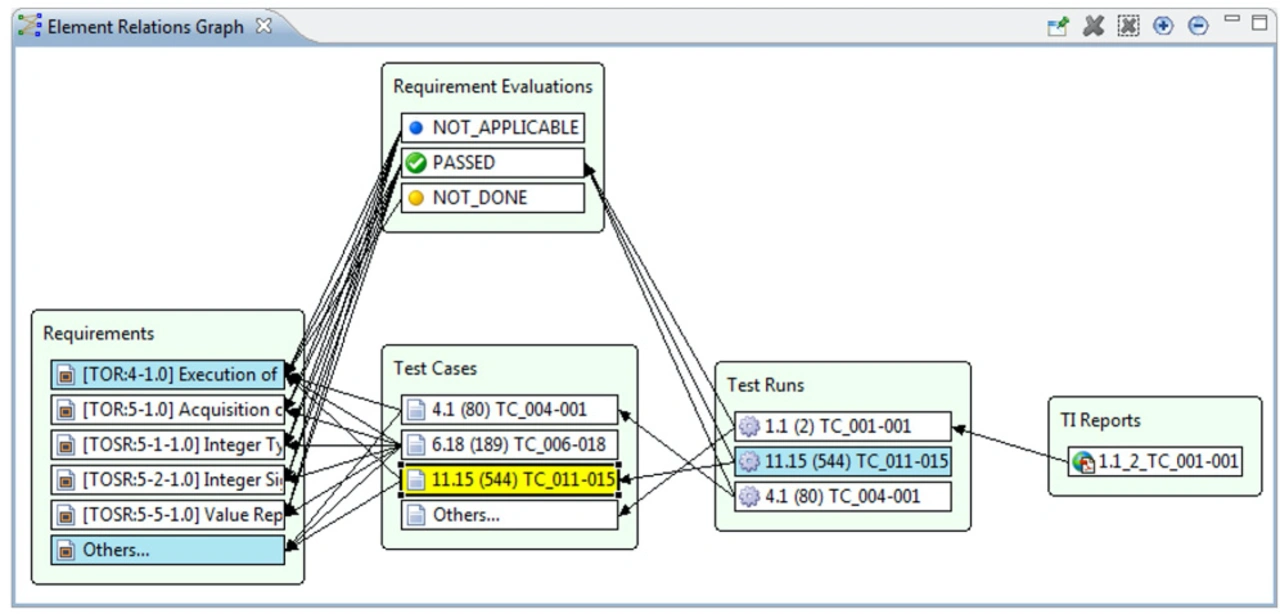Click the gray X remove icon
The image size is (1280, 614).
(x=1093, y=27)
